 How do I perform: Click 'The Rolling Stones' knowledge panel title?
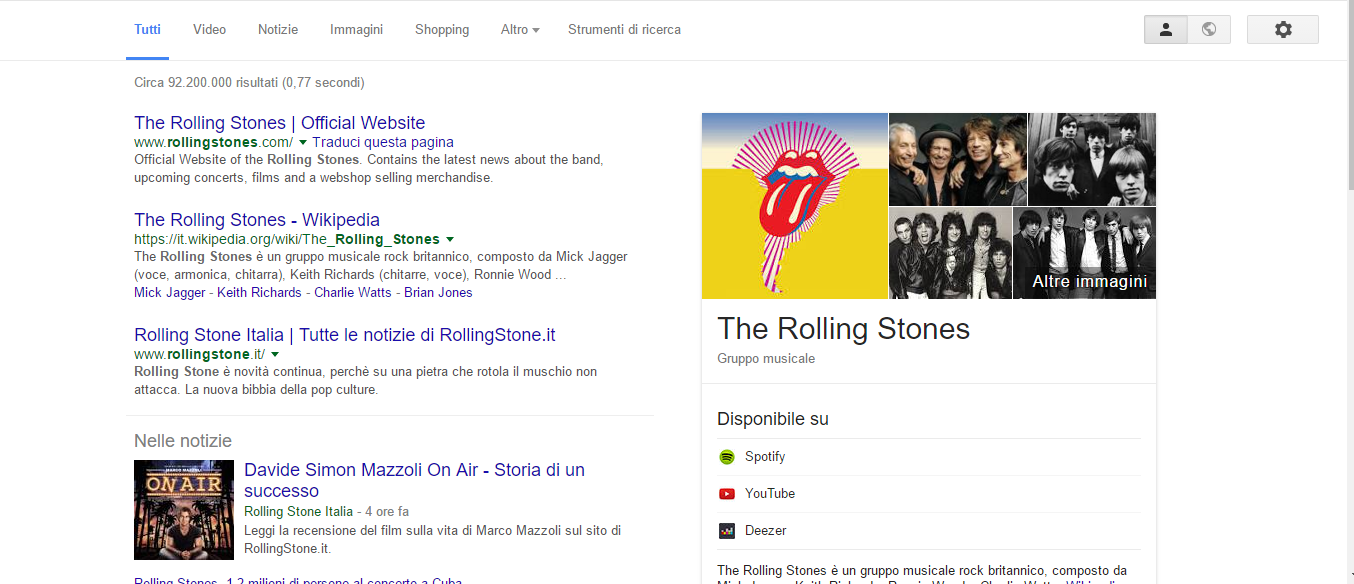[x=844, y=329]
